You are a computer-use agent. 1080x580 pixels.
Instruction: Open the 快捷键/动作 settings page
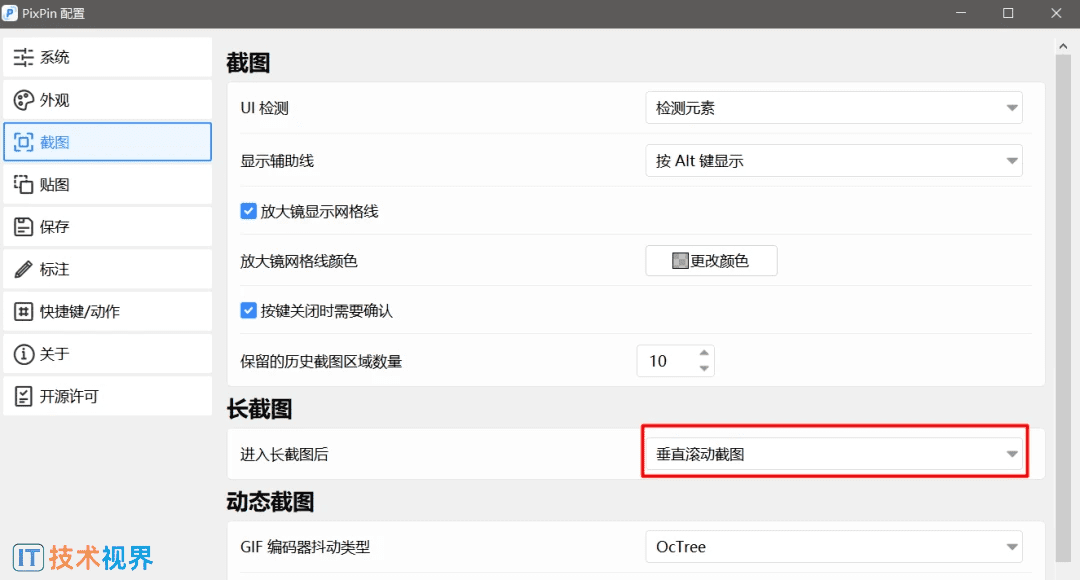(107, 311)
